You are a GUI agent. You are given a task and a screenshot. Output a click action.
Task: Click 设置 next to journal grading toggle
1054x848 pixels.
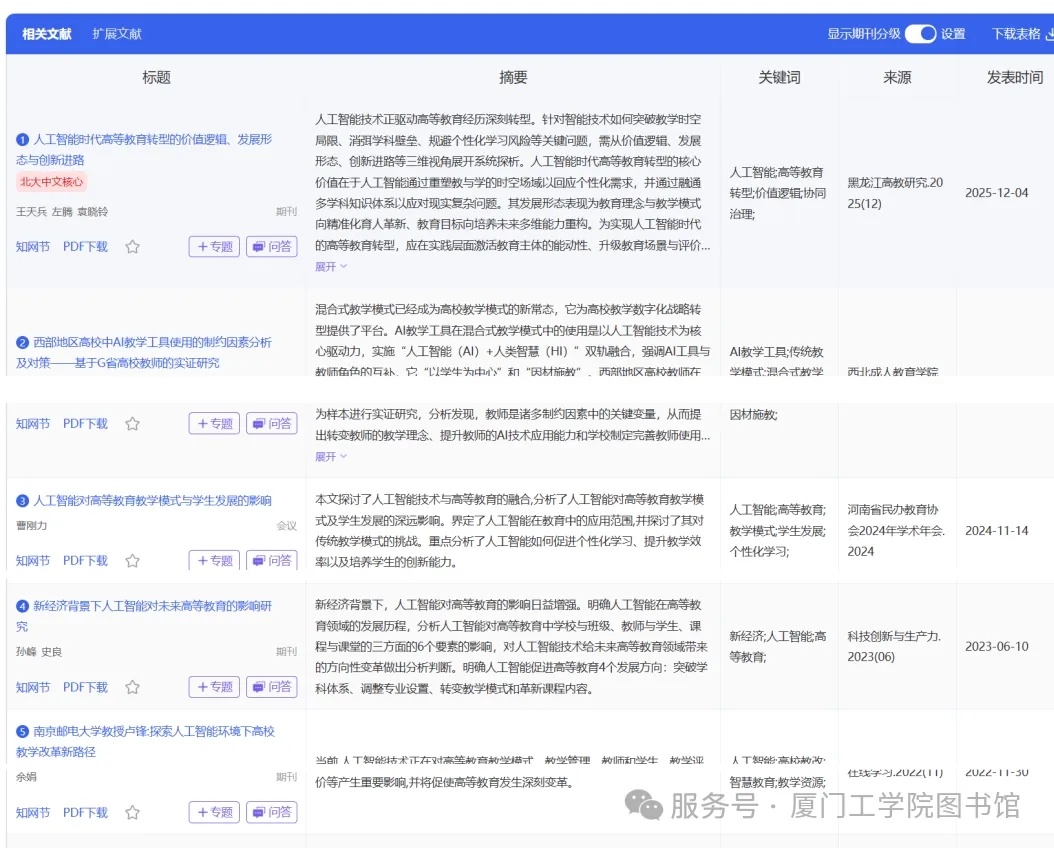(x=953, y=34)
